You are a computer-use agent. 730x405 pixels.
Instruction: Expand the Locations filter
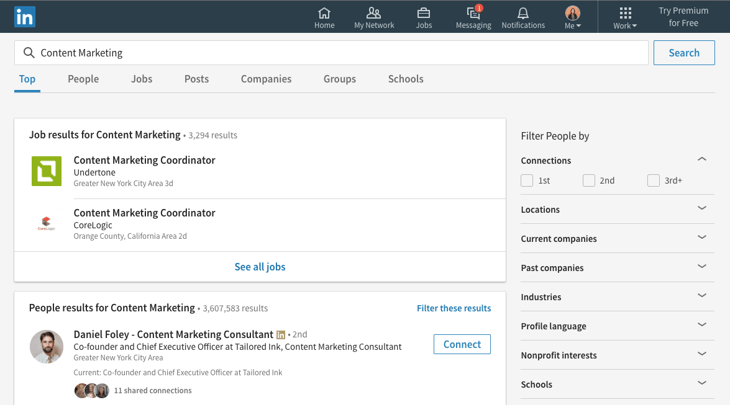(x=701, y=209)
